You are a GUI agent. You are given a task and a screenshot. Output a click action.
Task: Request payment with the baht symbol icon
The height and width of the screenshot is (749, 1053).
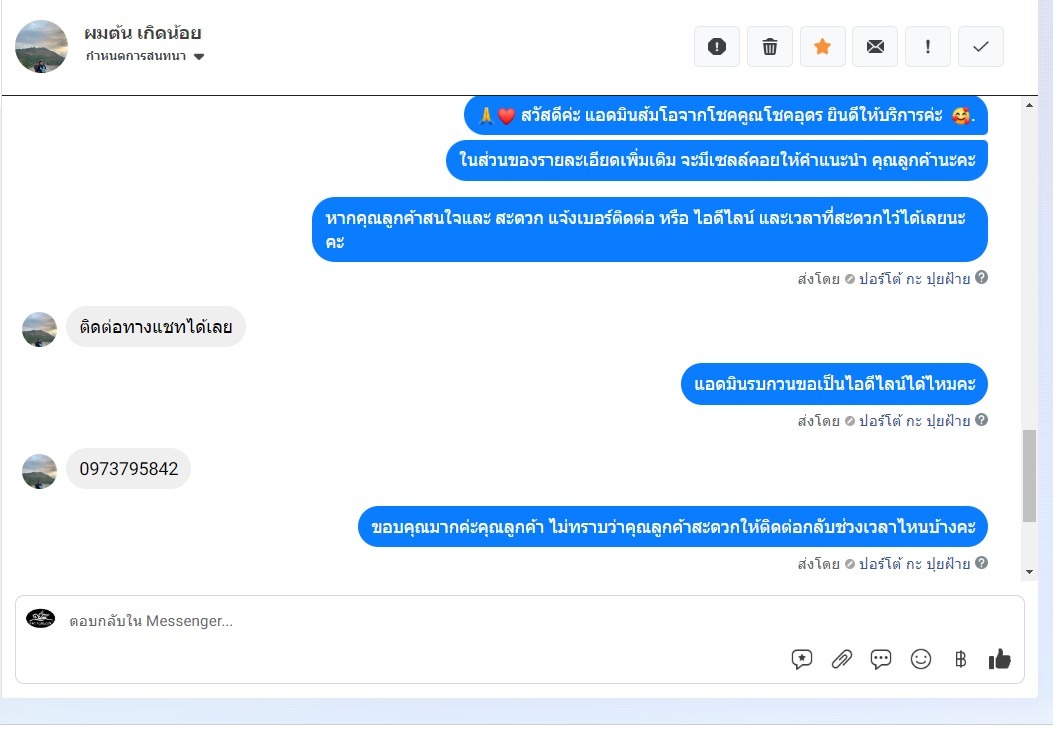tap(960, 659)
